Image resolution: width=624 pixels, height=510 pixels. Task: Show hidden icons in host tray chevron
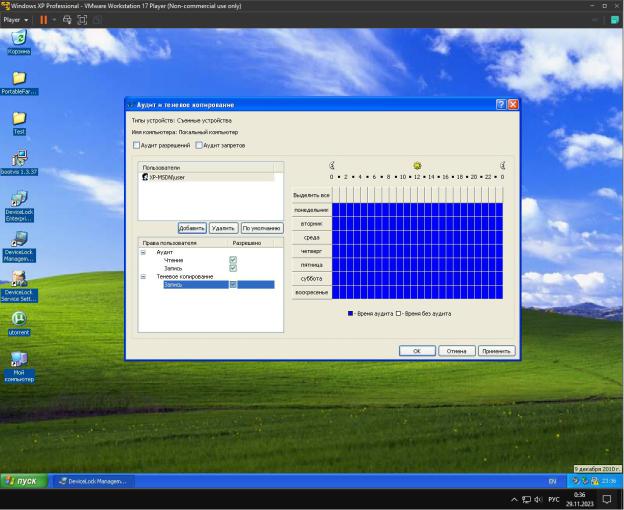(x=514, y=499)
